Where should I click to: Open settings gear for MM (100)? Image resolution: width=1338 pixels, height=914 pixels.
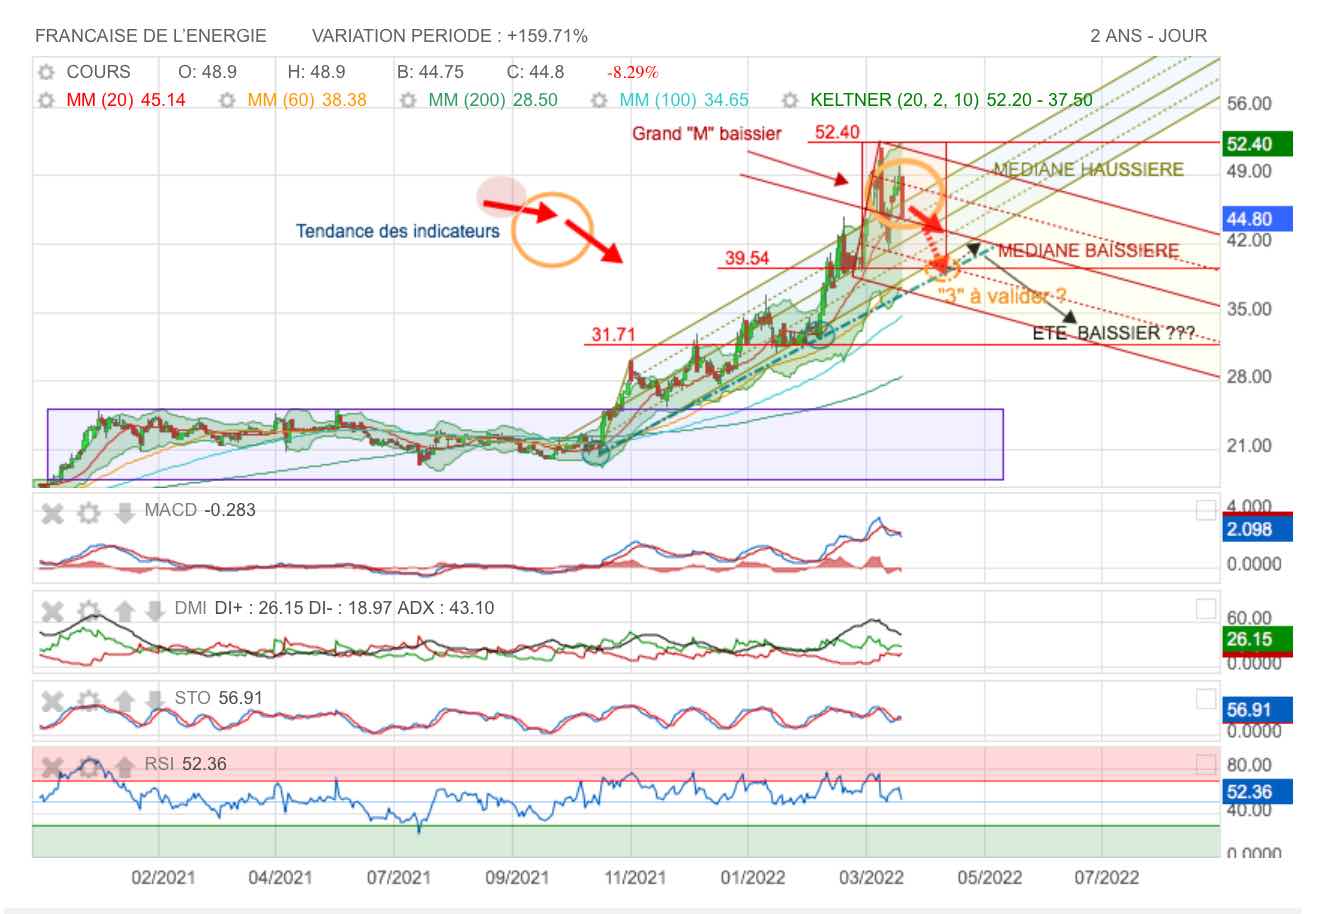(599, 101)
